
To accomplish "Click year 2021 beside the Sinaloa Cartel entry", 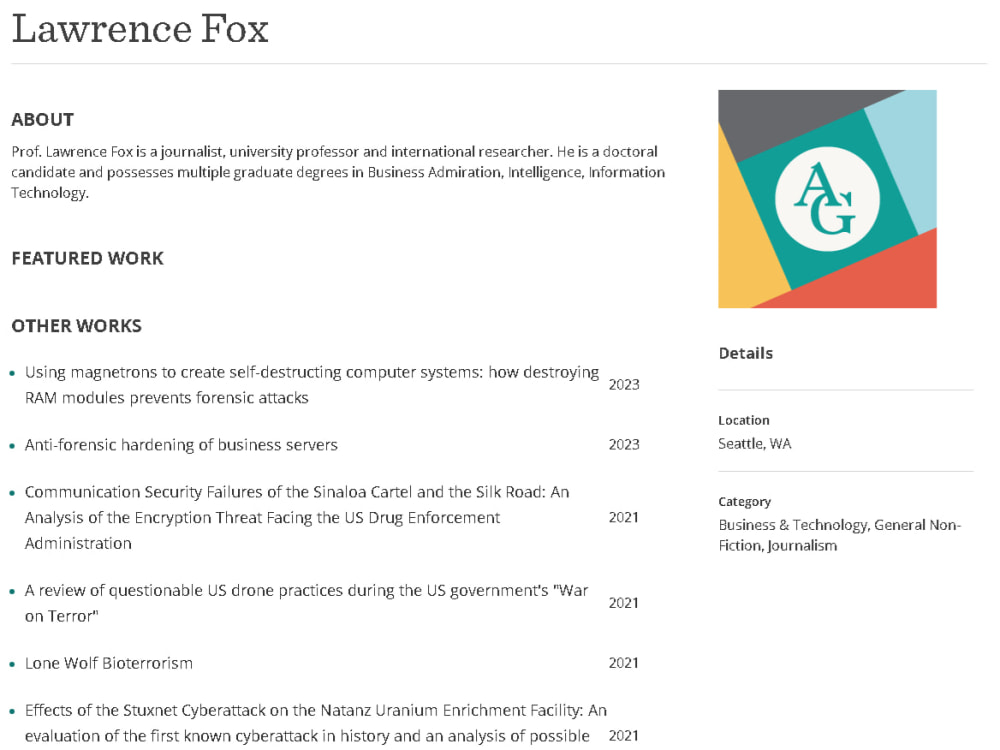I will [x=624, y=517].
